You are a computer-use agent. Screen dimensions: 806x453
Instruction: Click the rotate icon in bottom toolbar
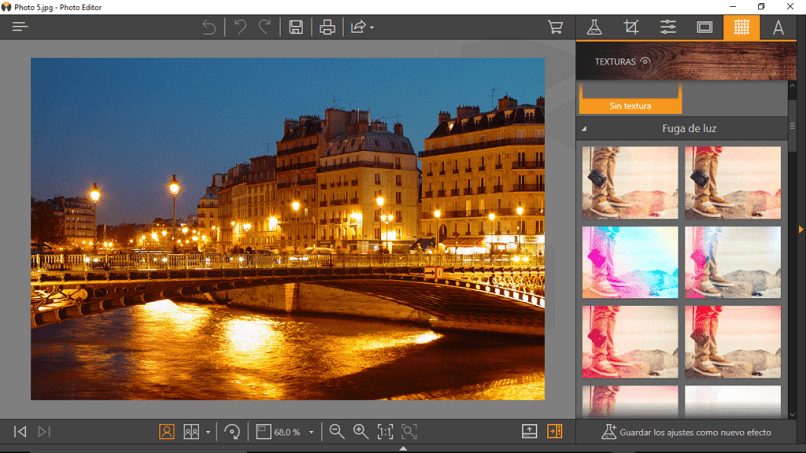tap(232, 431)
